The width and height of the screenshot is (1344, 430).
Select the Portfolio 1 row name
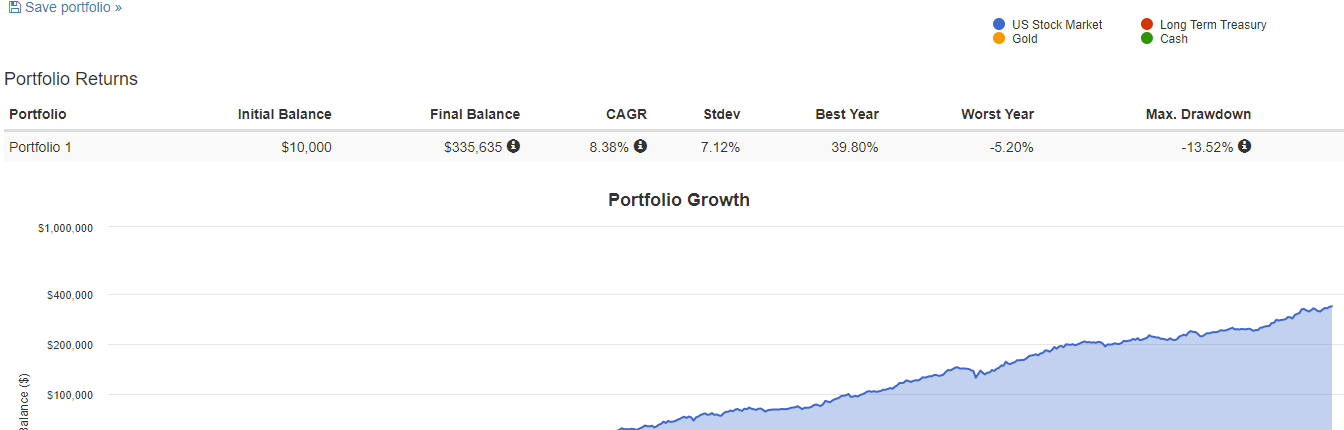click(x=40, y=147)
